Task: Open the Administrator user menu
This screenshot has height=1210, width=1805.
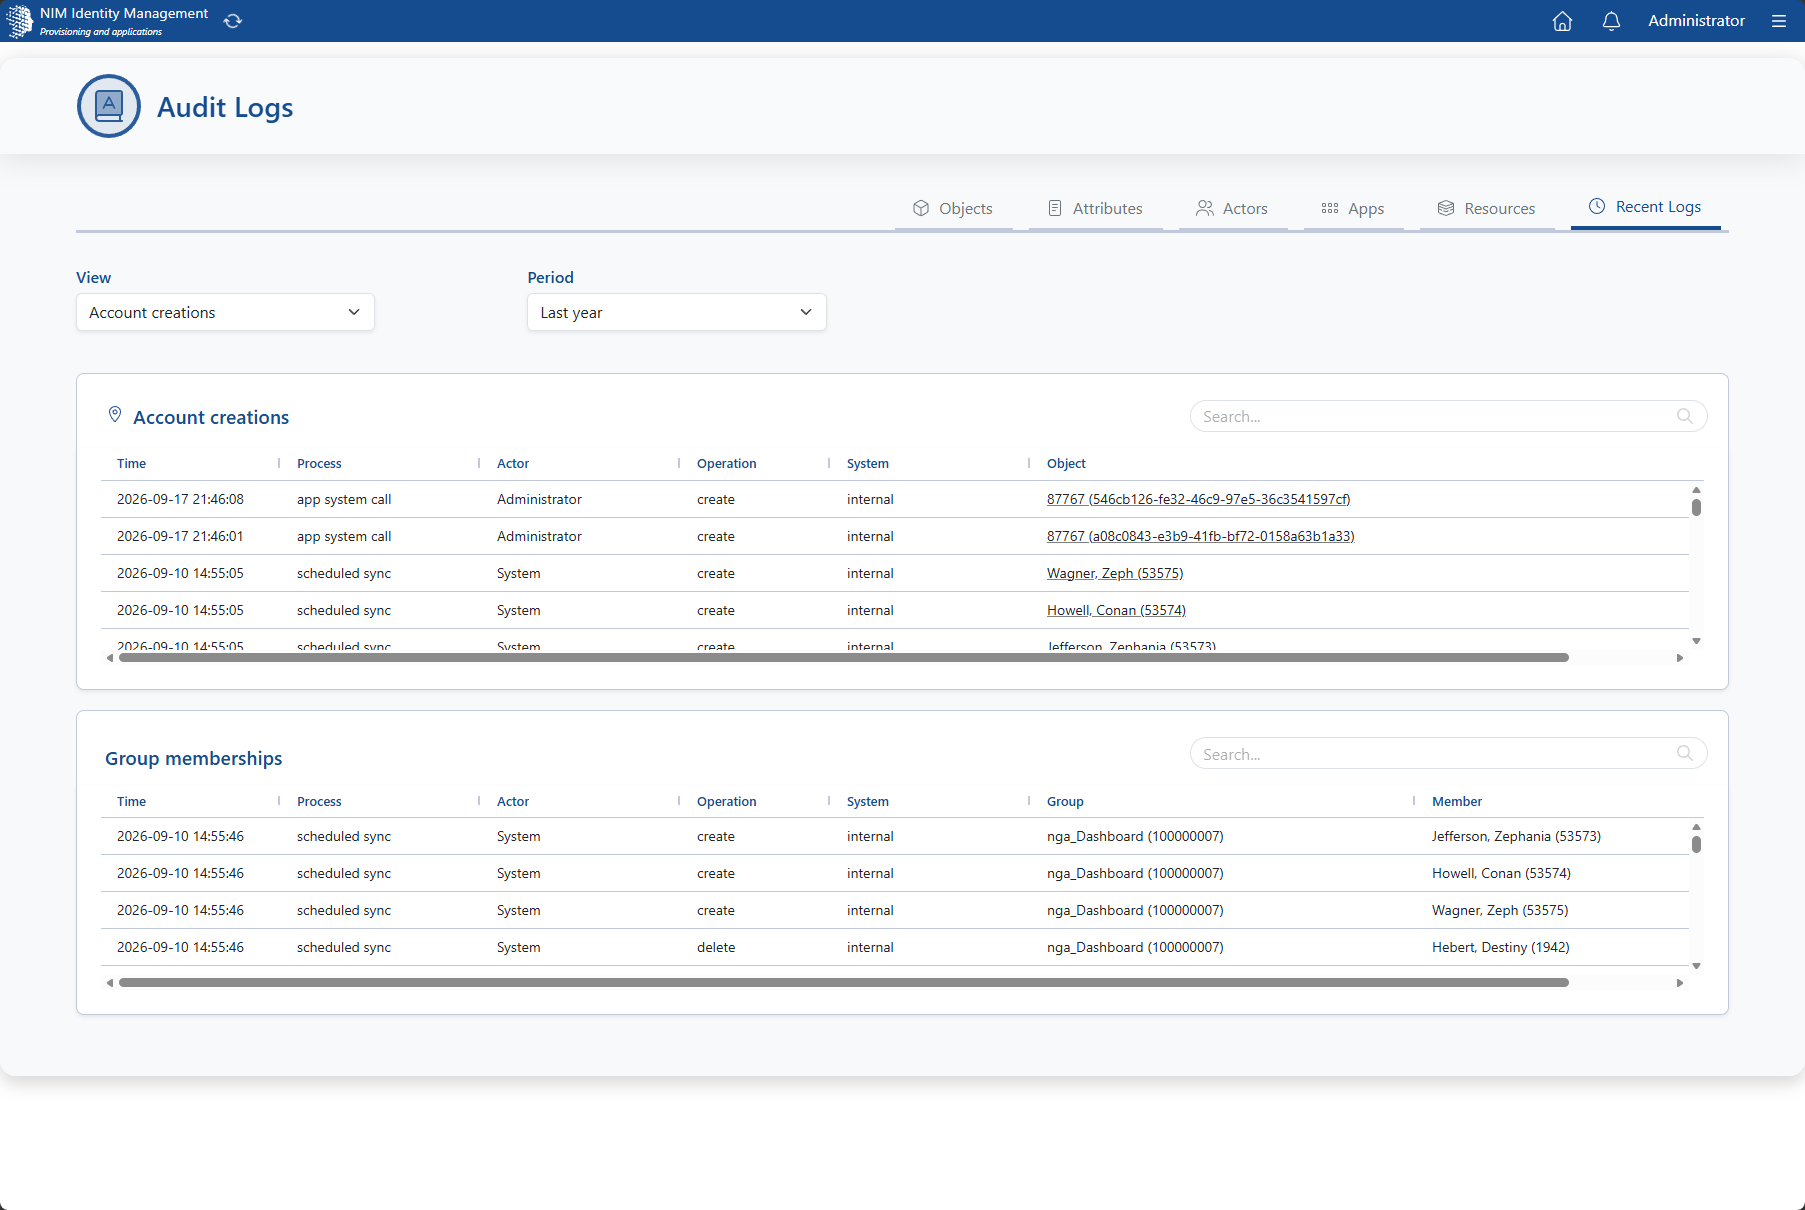Action: [1696, 21]
